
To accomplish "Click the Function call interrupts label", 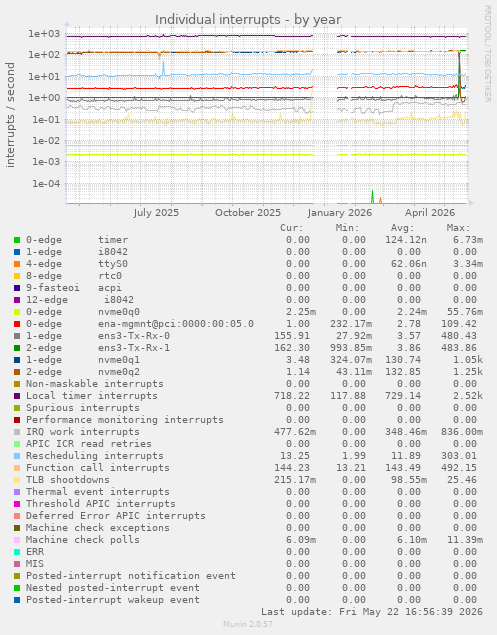I will [98, 468].
